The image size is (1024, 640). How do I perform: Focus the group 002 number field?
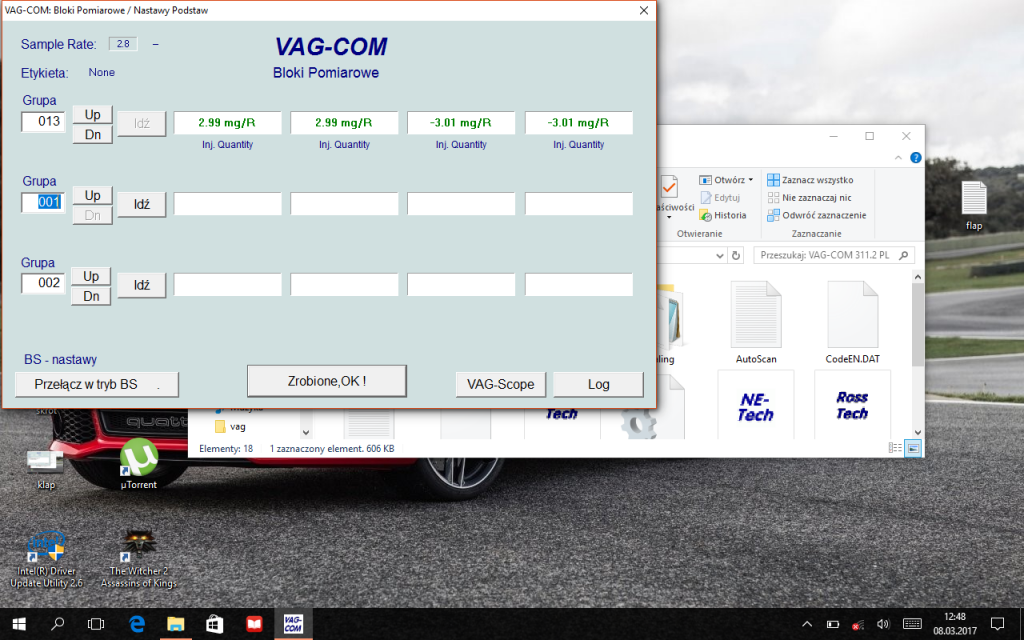(43, 283)
